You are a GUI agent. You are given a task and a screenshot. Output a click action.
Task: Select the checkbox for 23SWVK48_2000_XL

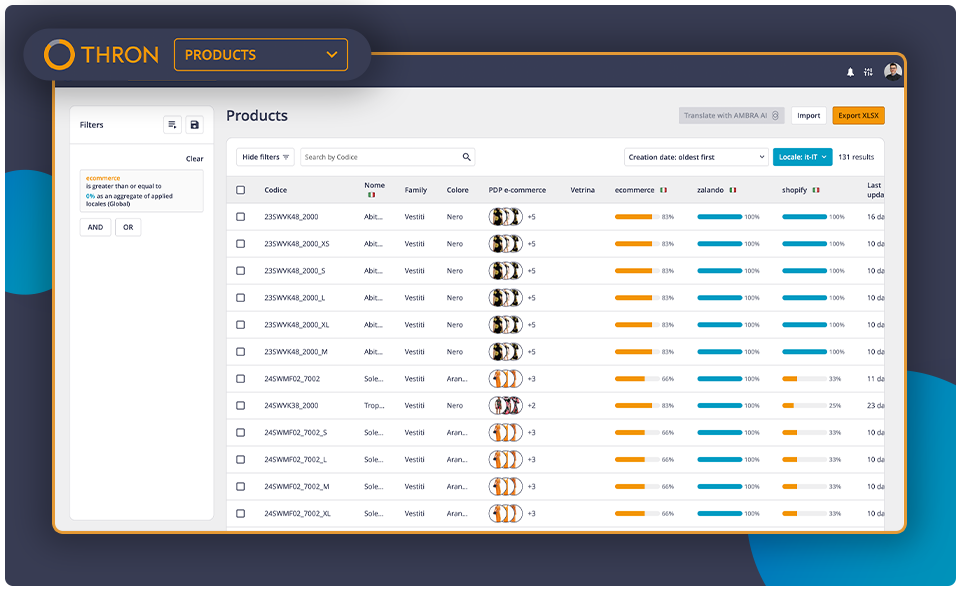tap(241, 325)
